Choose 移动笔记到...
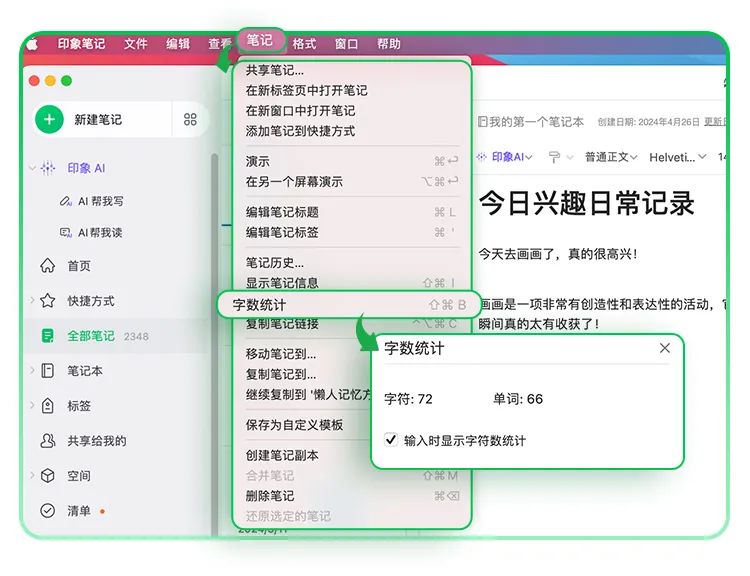Viewport: 750px width, 576px height. pyautogui.click(x=304, y=354)
